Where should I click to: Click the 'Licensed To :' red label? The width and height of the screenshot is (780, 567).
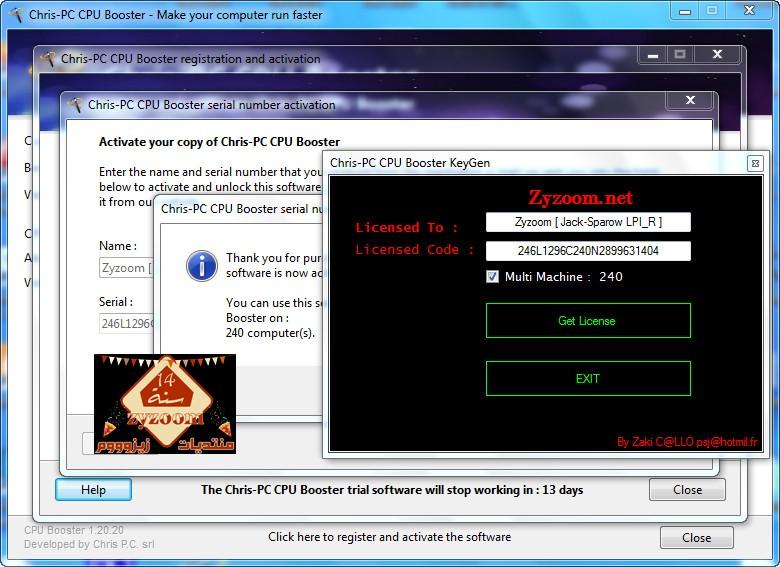pyautogui.click(x=406, y=227)
